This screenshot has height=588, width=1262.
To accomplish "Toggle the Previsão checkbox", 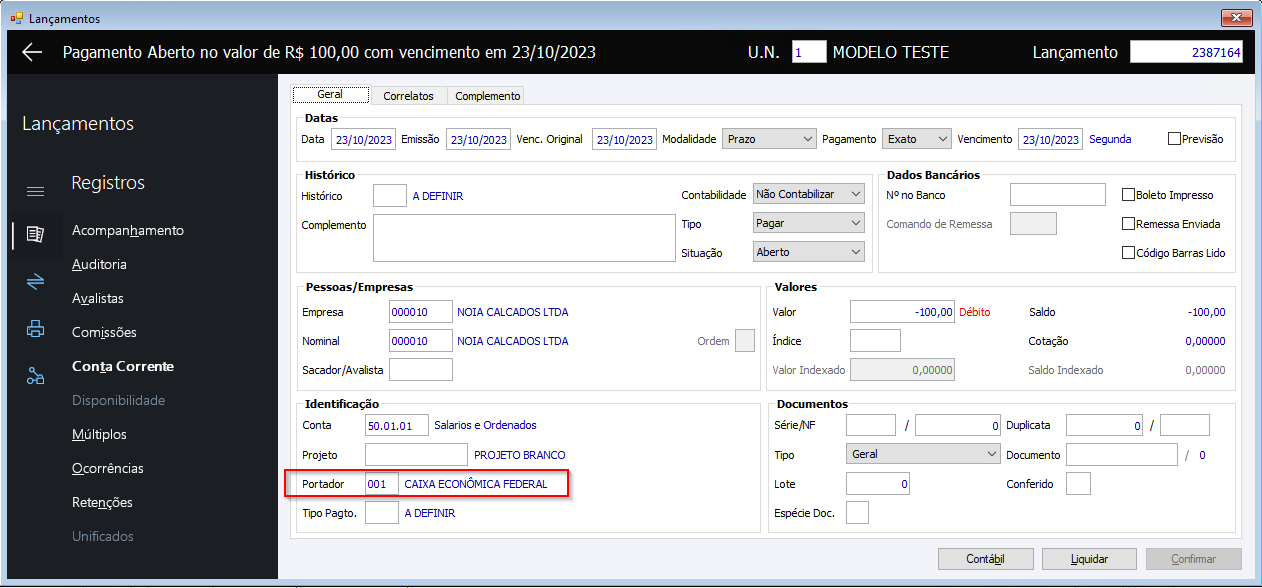I will point(1175,139).
